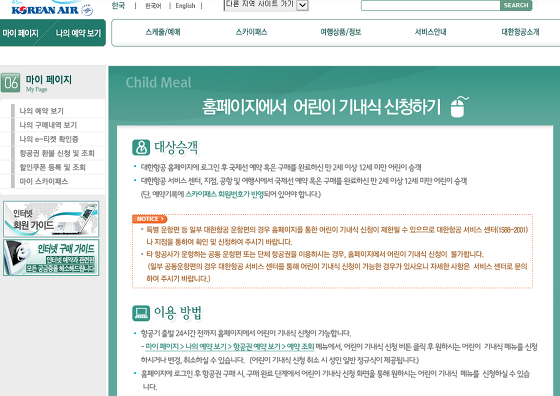Open the 스카이패스 menu
The image size is (560, 396).
point(251,32)
